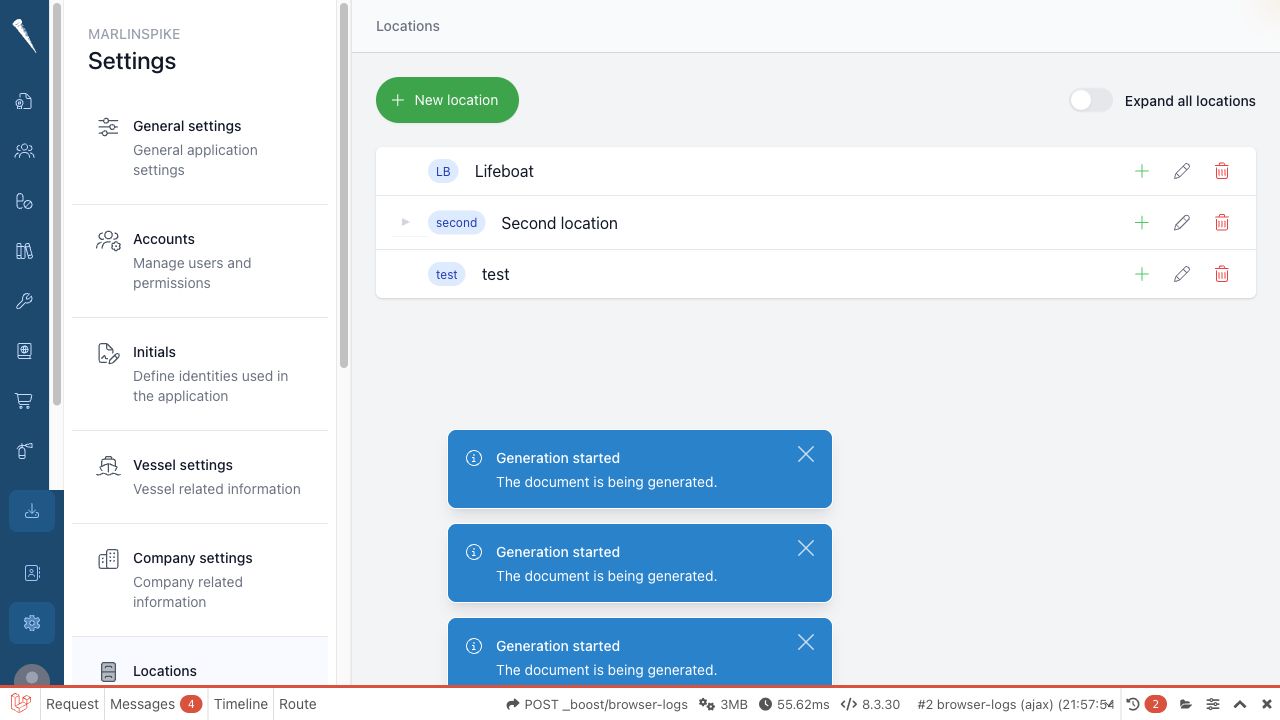Collapse the debug bar with chevron up
Screen dimensions: 1280x720
(x=1240, y=704)
